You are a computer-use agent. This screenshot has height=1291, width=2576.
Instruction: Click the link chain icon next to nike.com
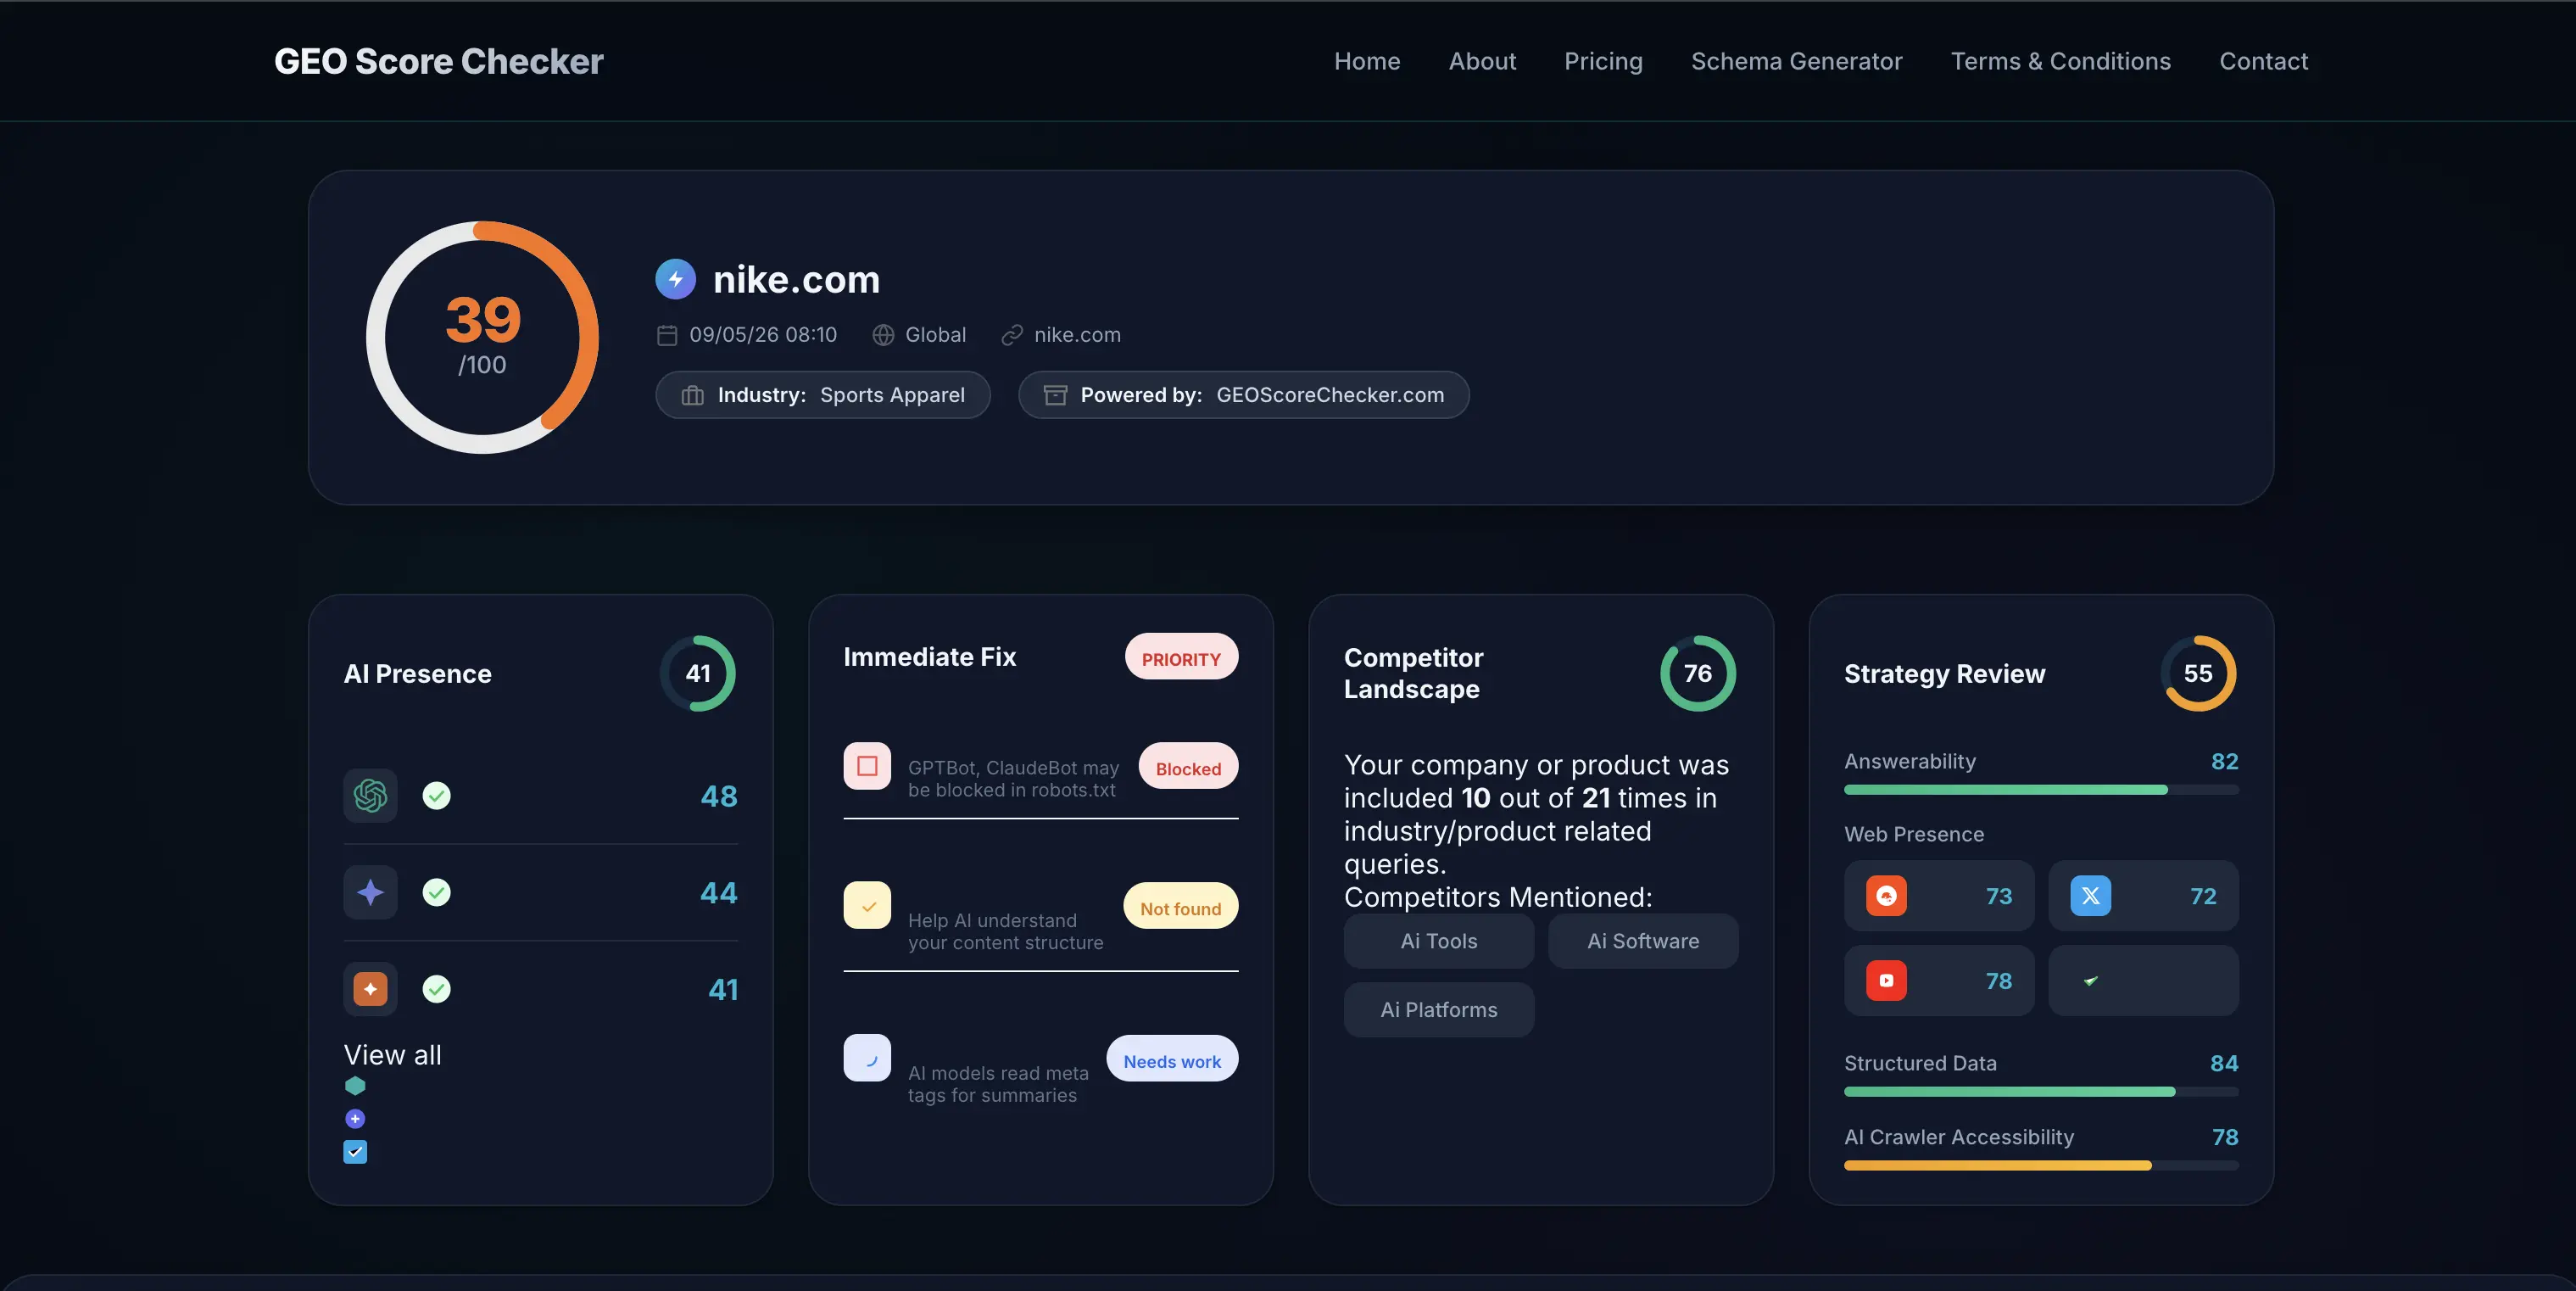[1012, 335]
